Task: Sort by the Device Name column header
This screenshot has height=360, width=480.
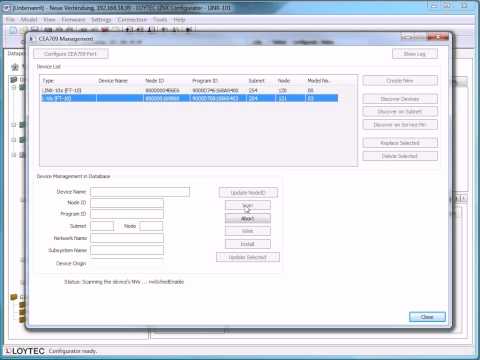Action: (x=113, y=81)
